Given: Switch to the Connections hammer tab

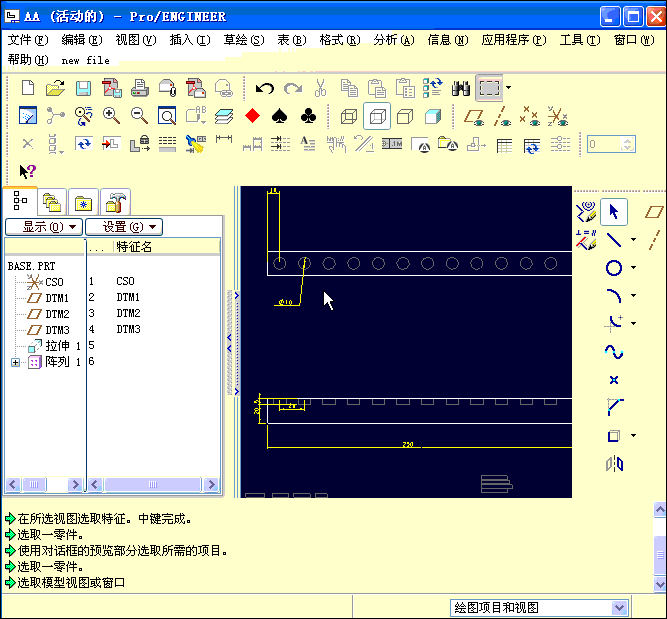Looking at the screenshot, I should (115, 202).
